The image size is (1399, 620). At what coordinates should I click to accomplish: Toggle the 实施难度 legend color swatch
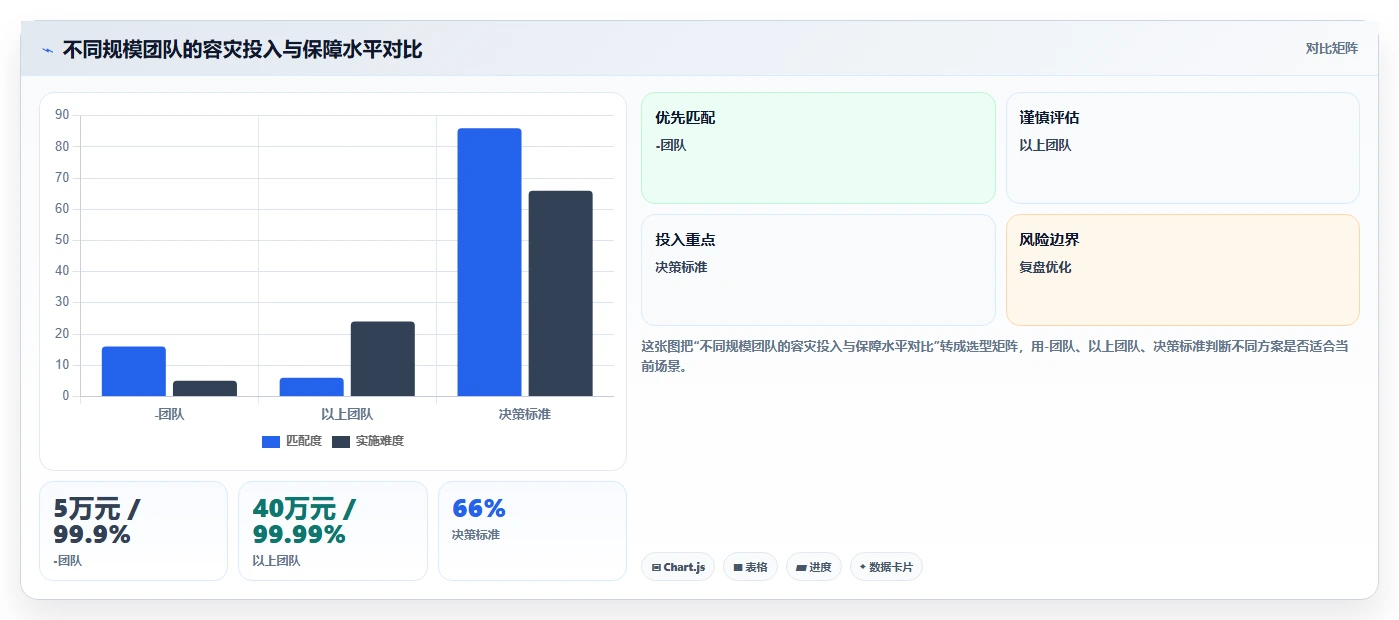tap(341, 441)
